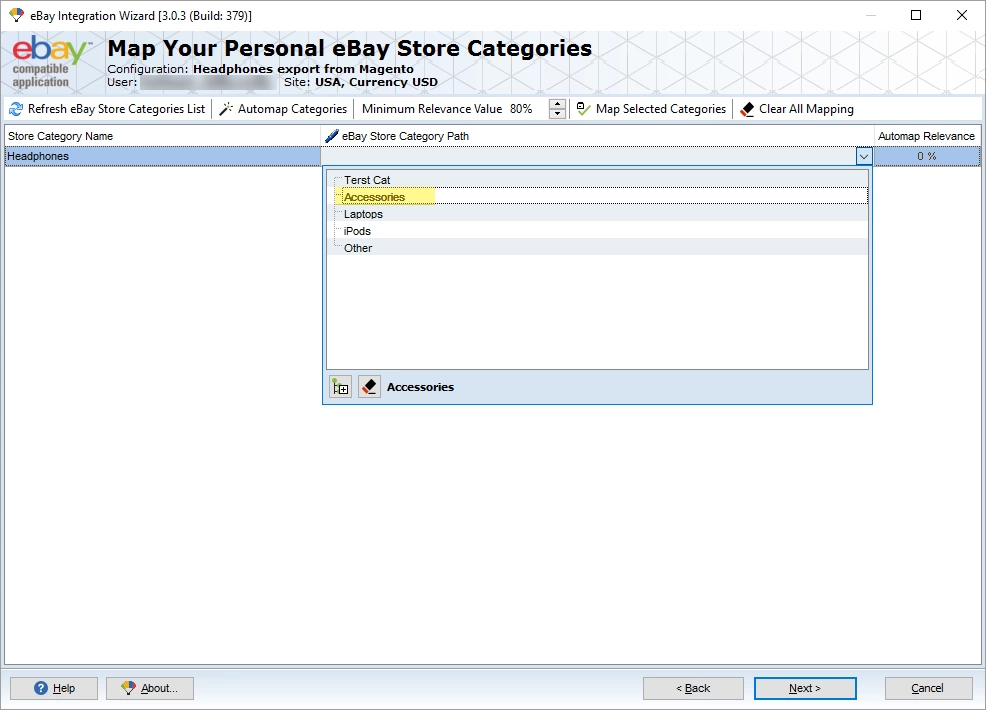Close the eBay Integration Wizard window
986x710 pixels.
pyautogui.click(x=961, y=15)
